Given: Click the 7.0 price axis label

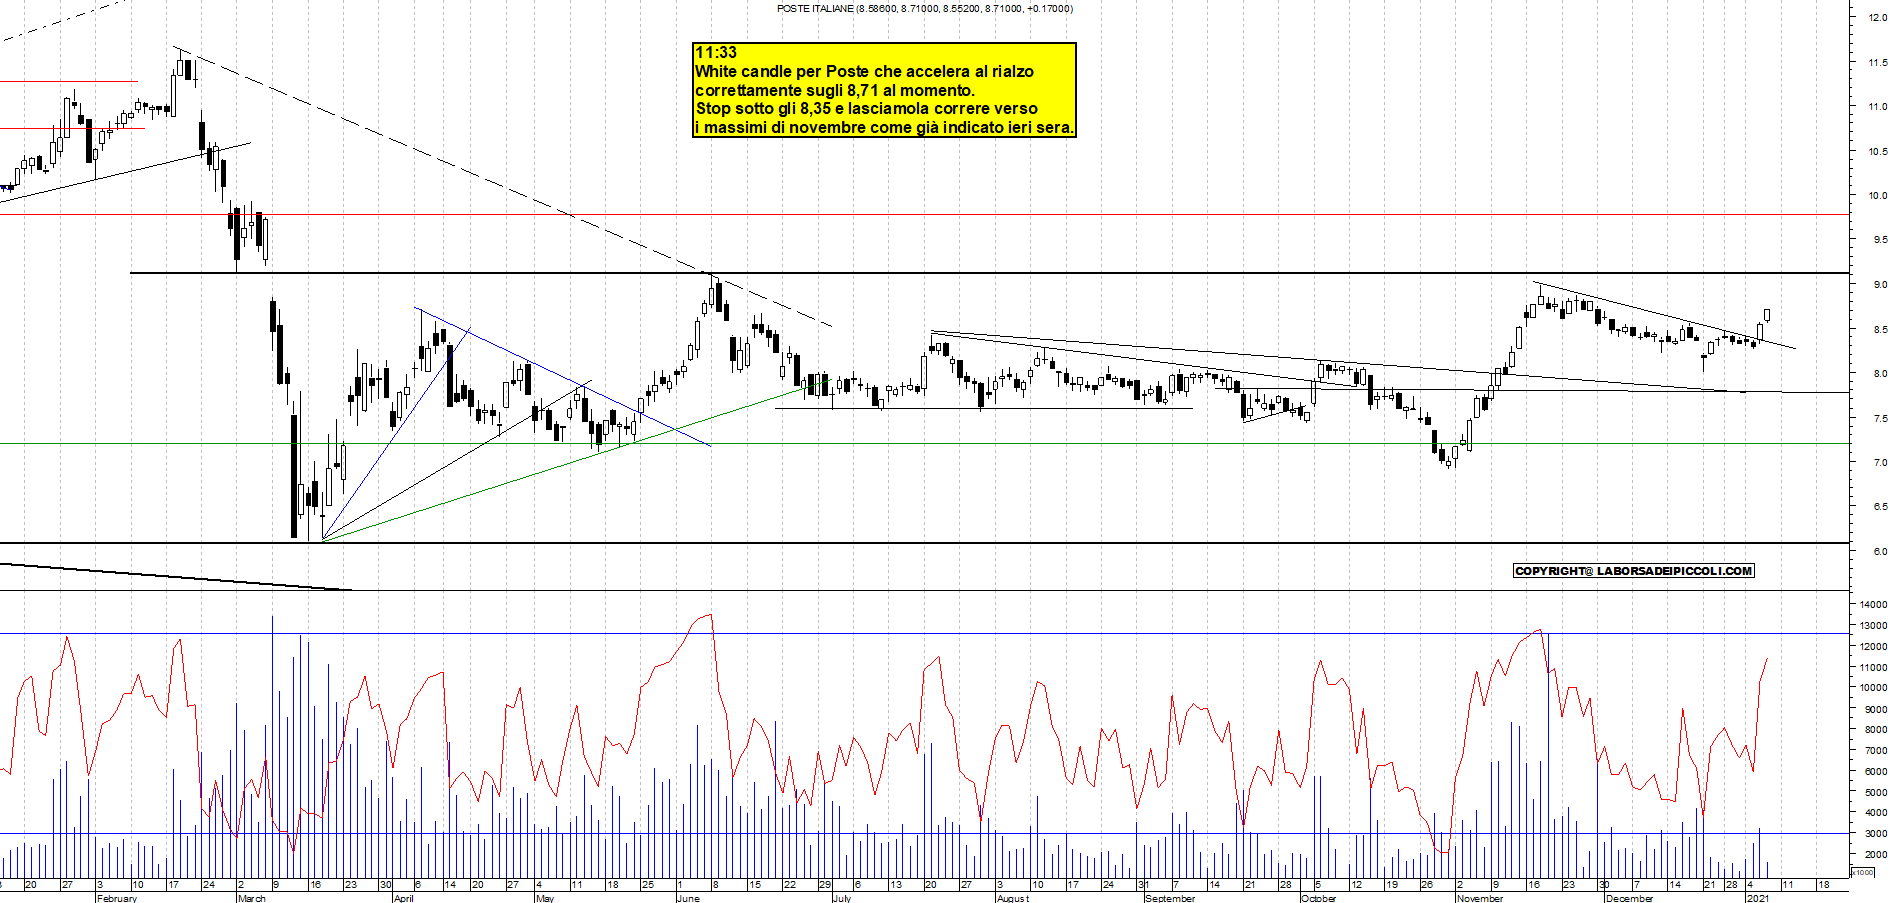Looking at the screenshot, I should tap(1880, 463).
